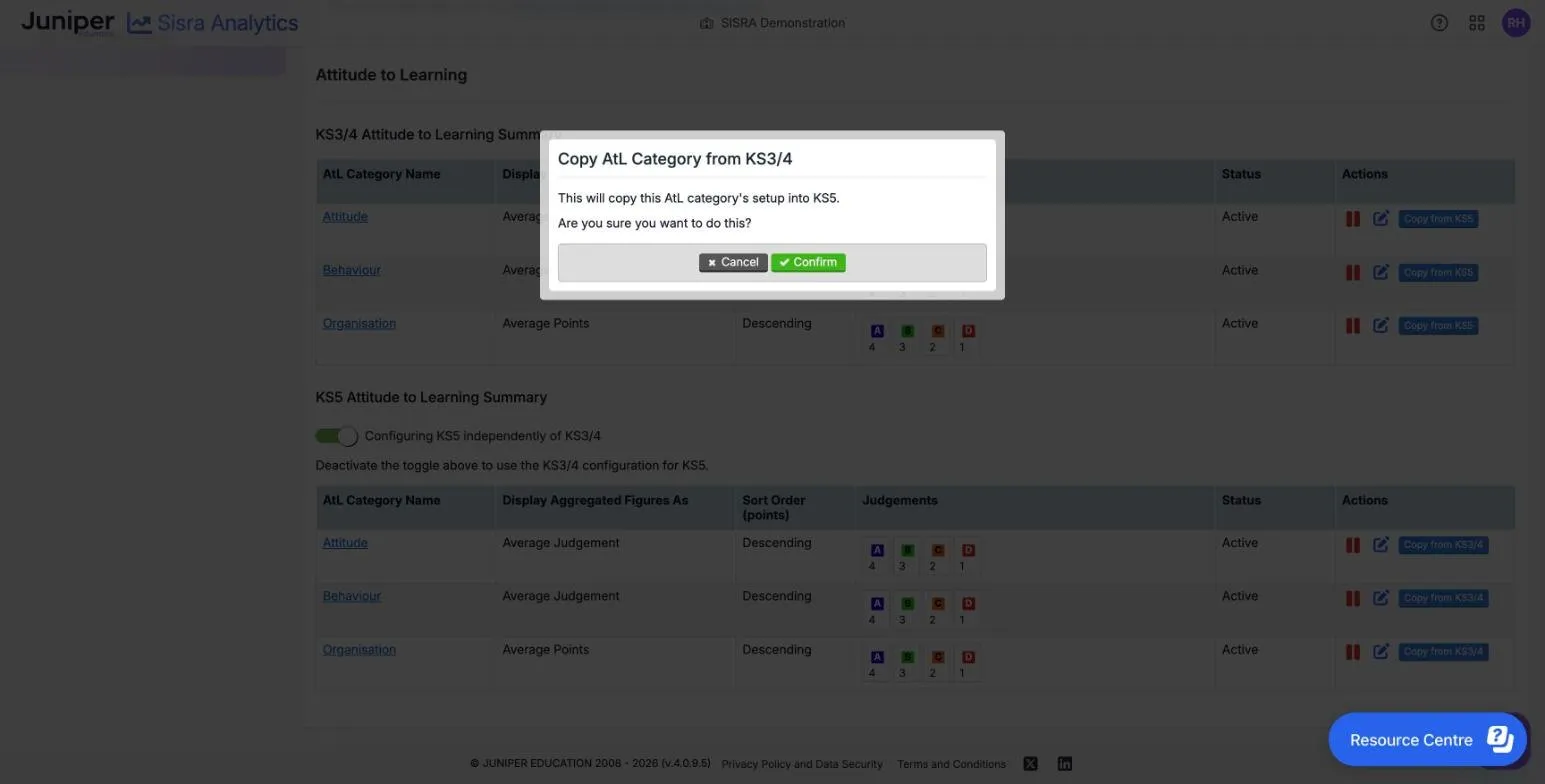Confirm copying the AtL category

[x=808, y=262]
